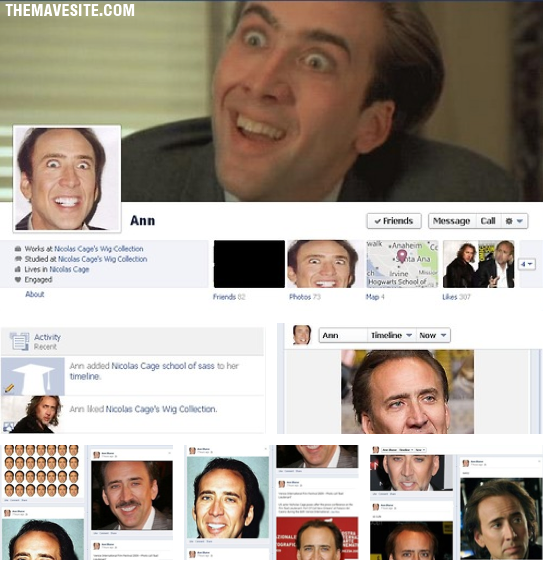Open the Timeline dropdown

pyautogui.click(x=392, y=335)
